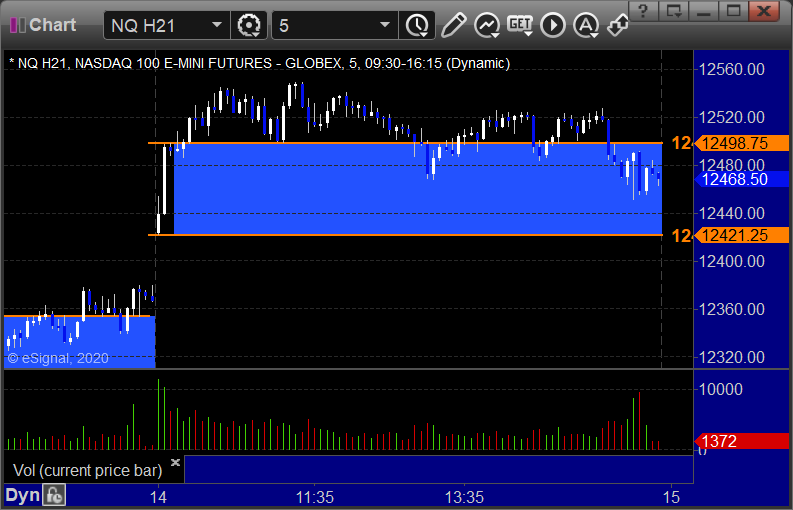The image size is (793, 510).
Task: Click the Chart window logo icon
Action: click(18, 25)
